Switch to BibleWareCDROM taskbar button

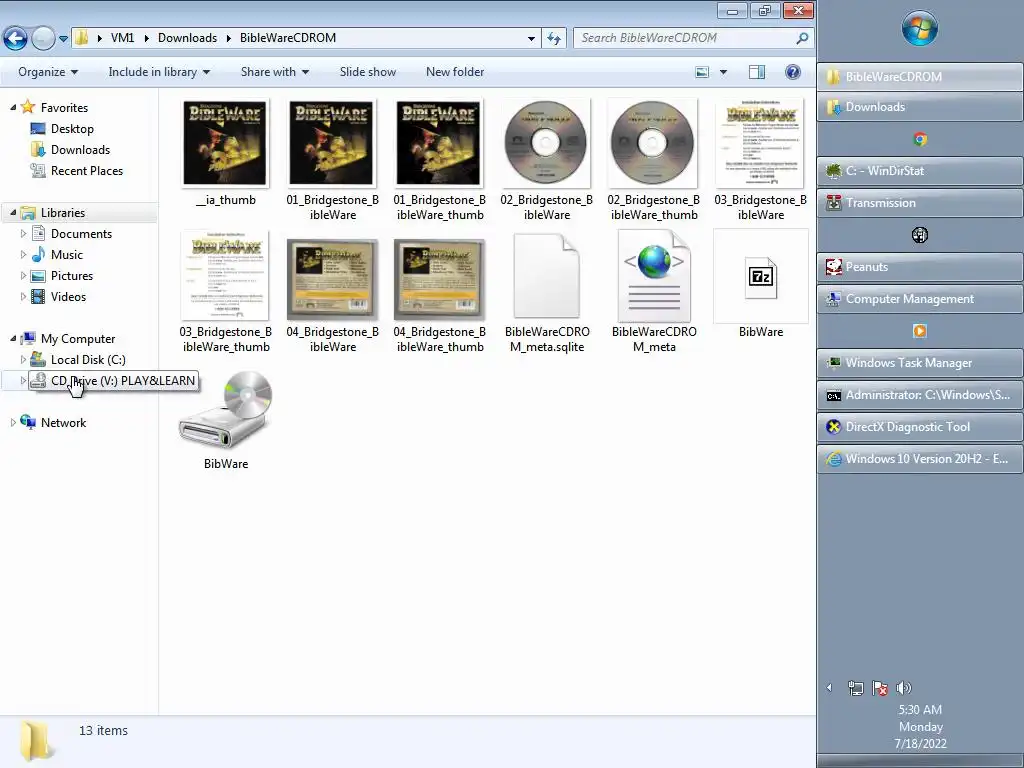(920, 76)
